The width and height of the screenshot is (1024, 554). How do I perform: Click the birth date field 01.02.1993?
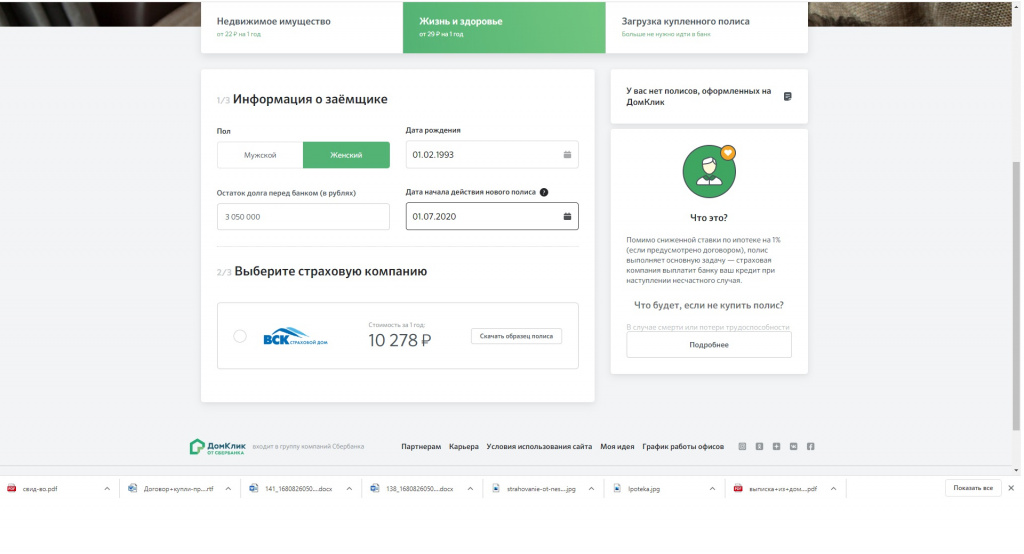click(x=492, y=155)
